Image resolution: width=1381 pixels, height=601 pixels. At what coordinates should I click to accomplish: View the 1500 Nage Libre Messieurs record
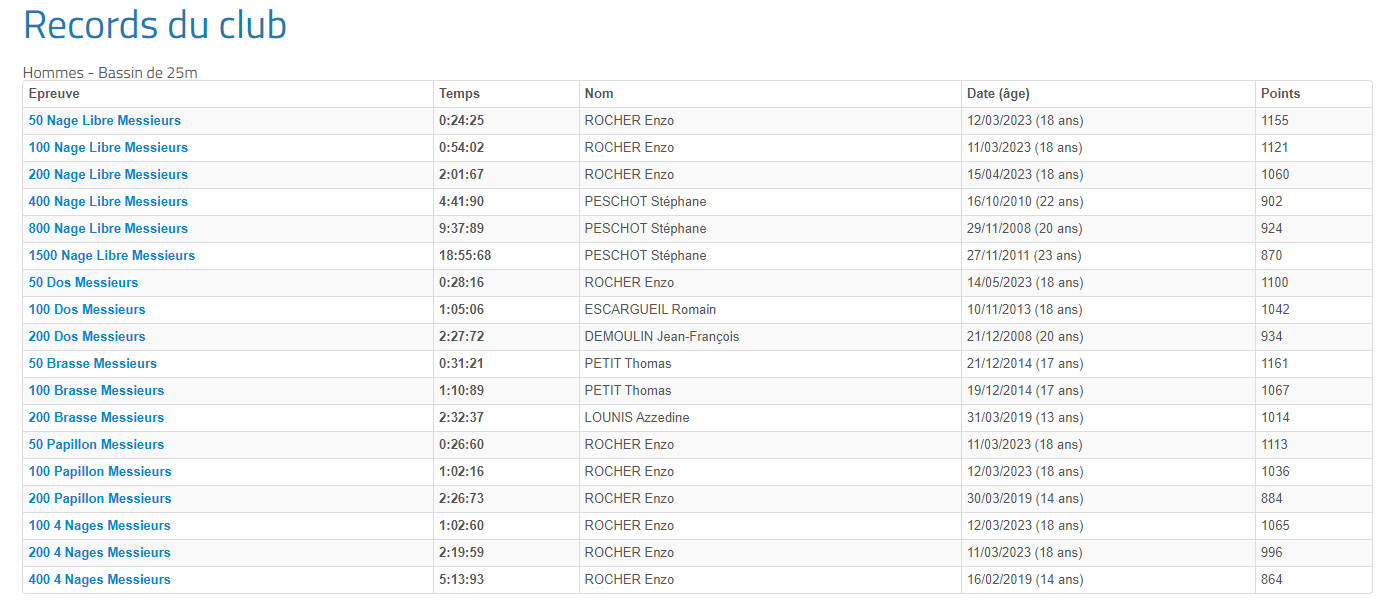(x=112, y=256)
